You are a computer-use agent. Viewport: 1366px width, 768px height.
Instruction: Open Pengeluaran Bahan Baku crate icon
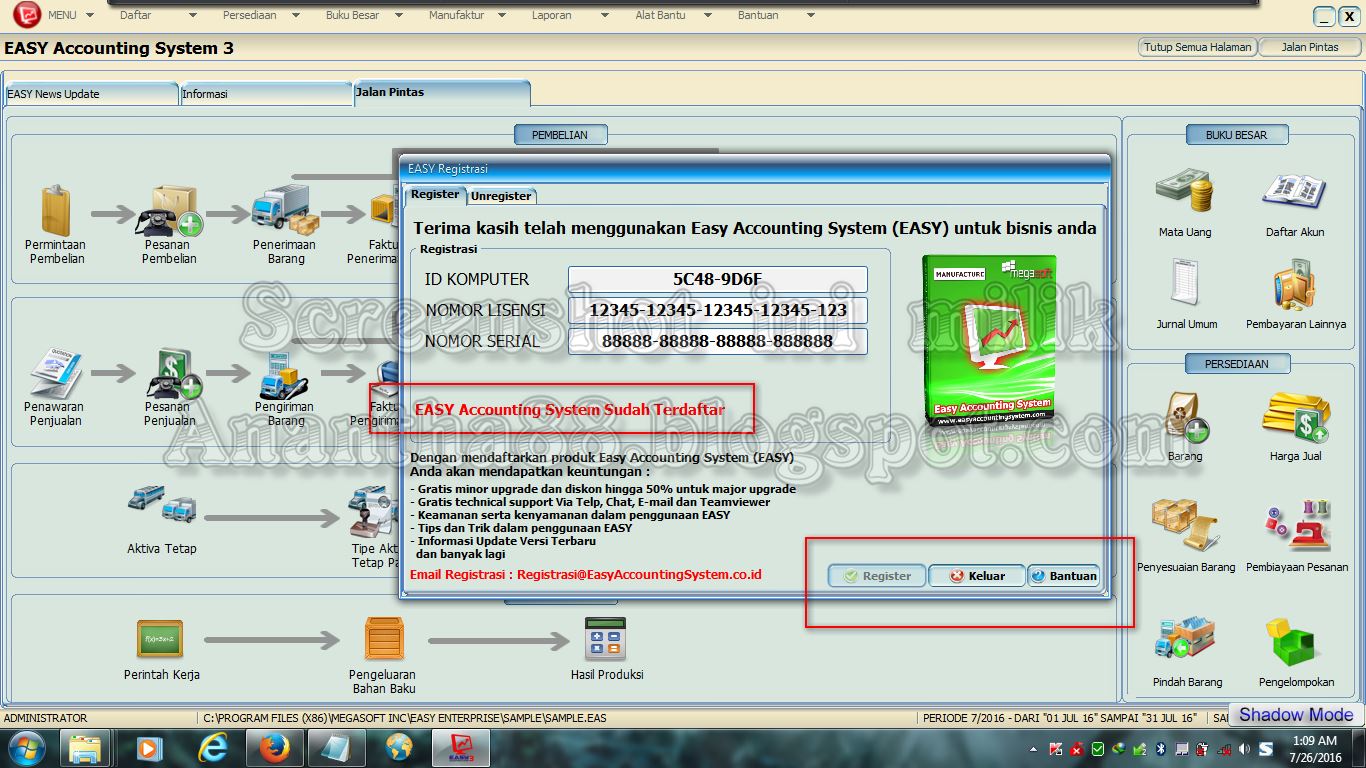(x=383, y=638)
